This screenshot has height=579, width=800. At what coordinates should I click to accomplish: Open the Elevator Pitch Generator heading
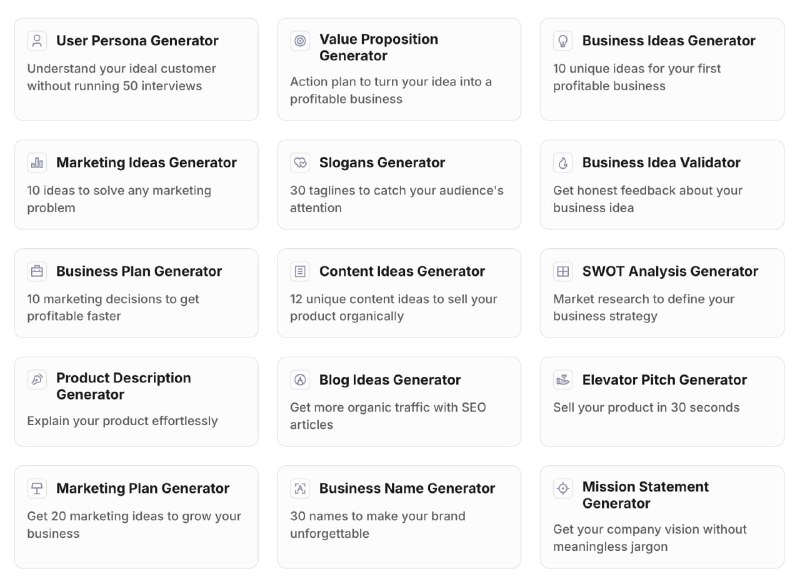(x=664, y=380)
